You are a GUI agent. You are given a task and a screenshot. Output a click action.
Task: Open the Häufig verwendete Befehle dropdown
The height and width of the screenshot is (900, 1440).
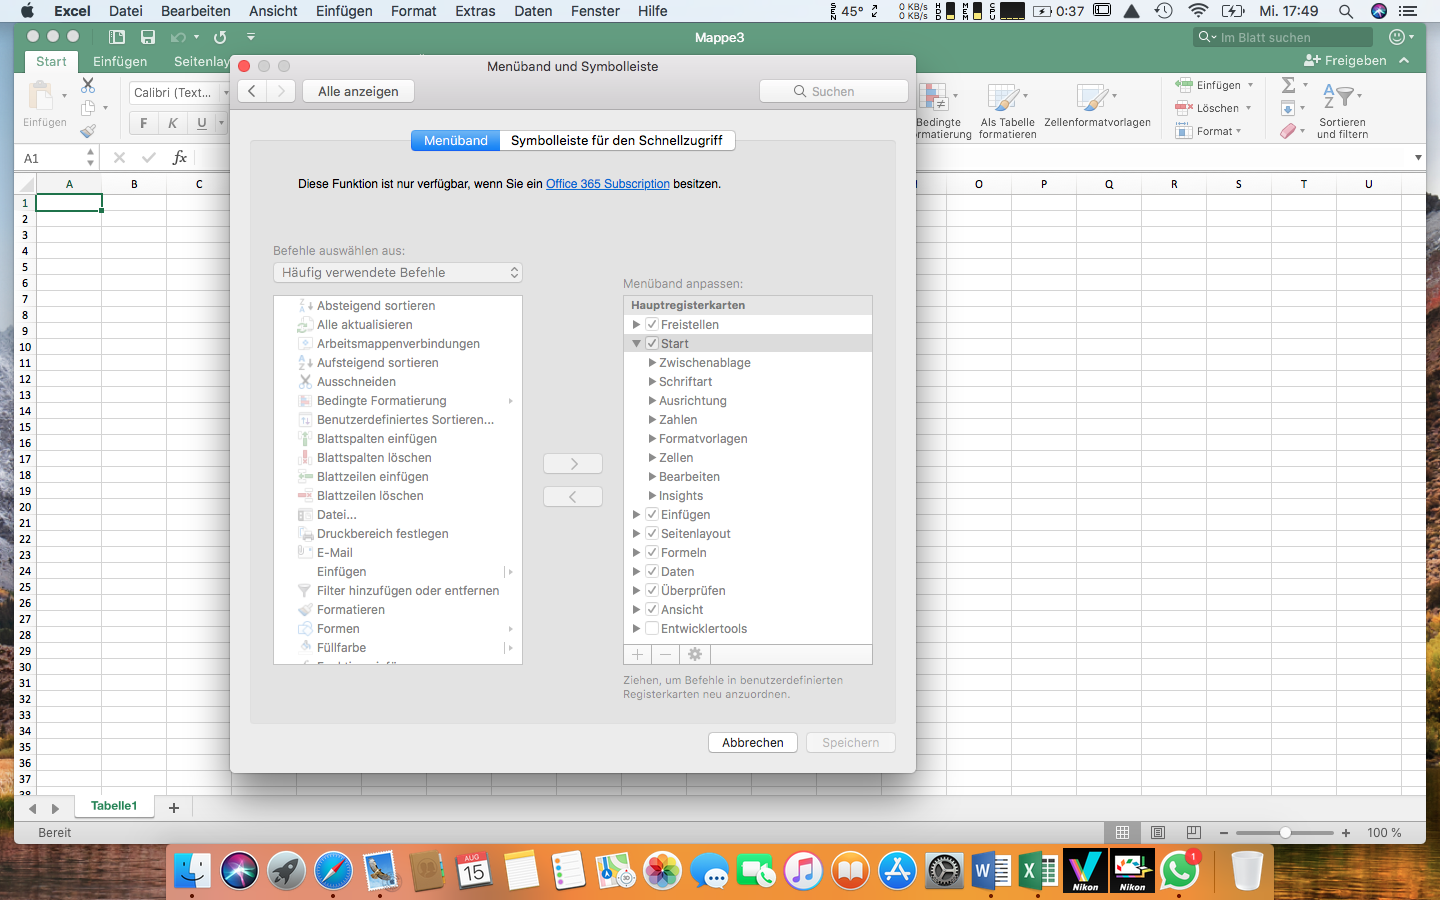click(x=398, y=272)
